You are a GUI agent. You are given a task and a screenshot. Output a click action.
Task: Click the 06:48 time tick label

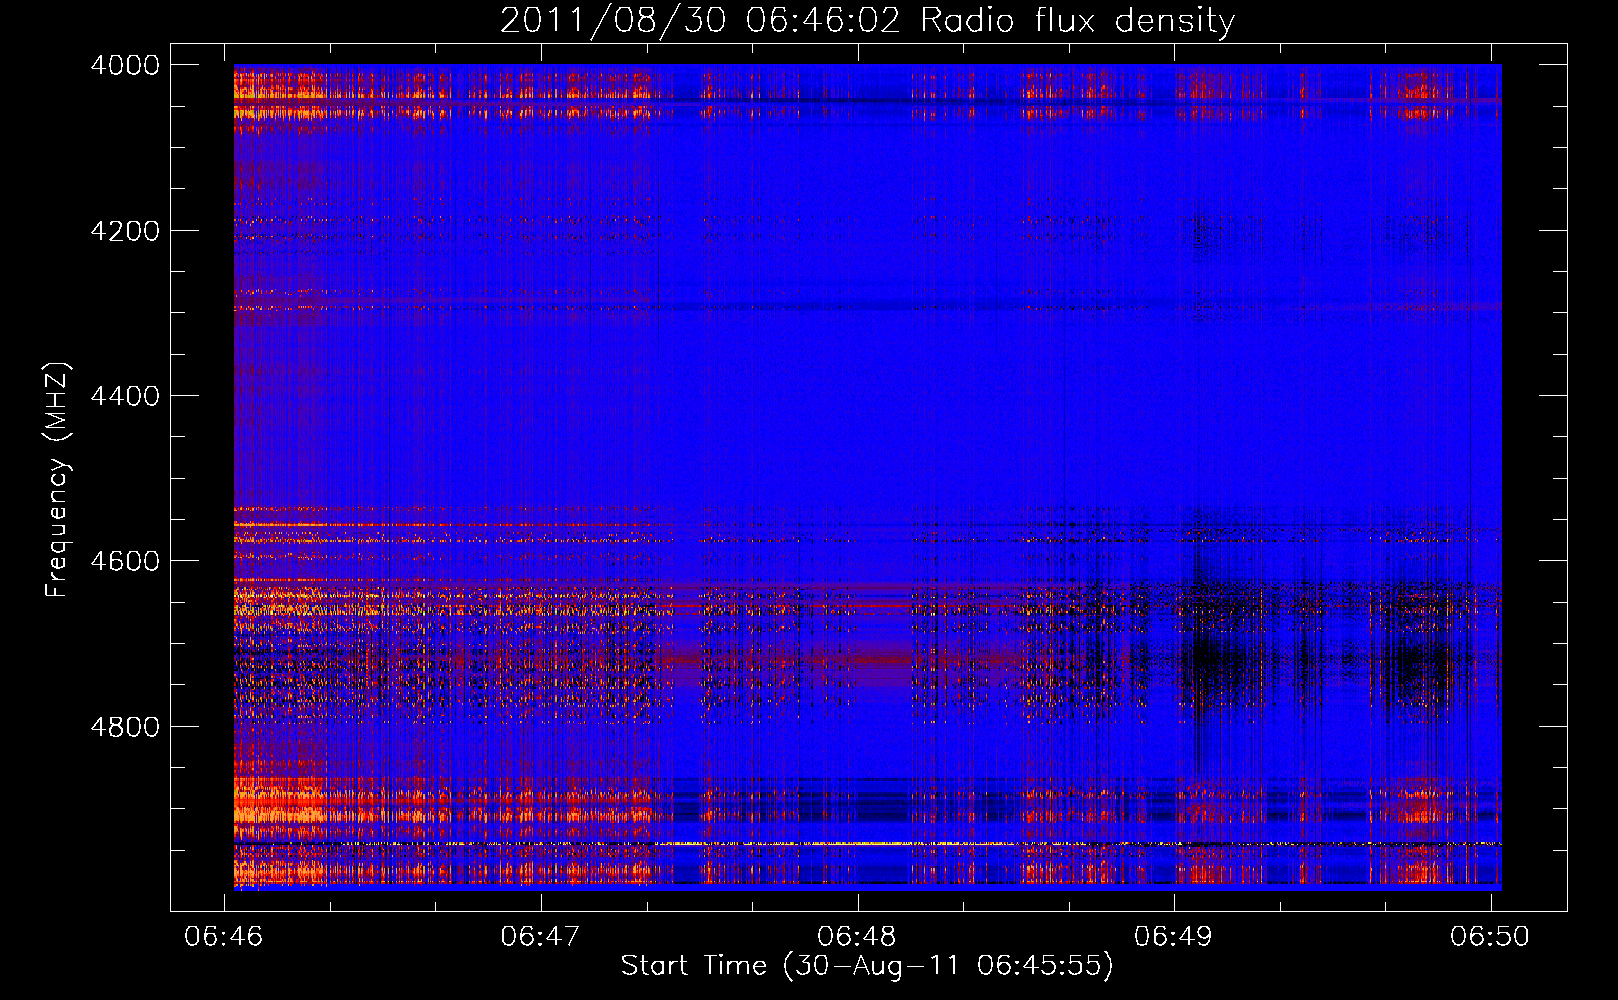point(857,936)
